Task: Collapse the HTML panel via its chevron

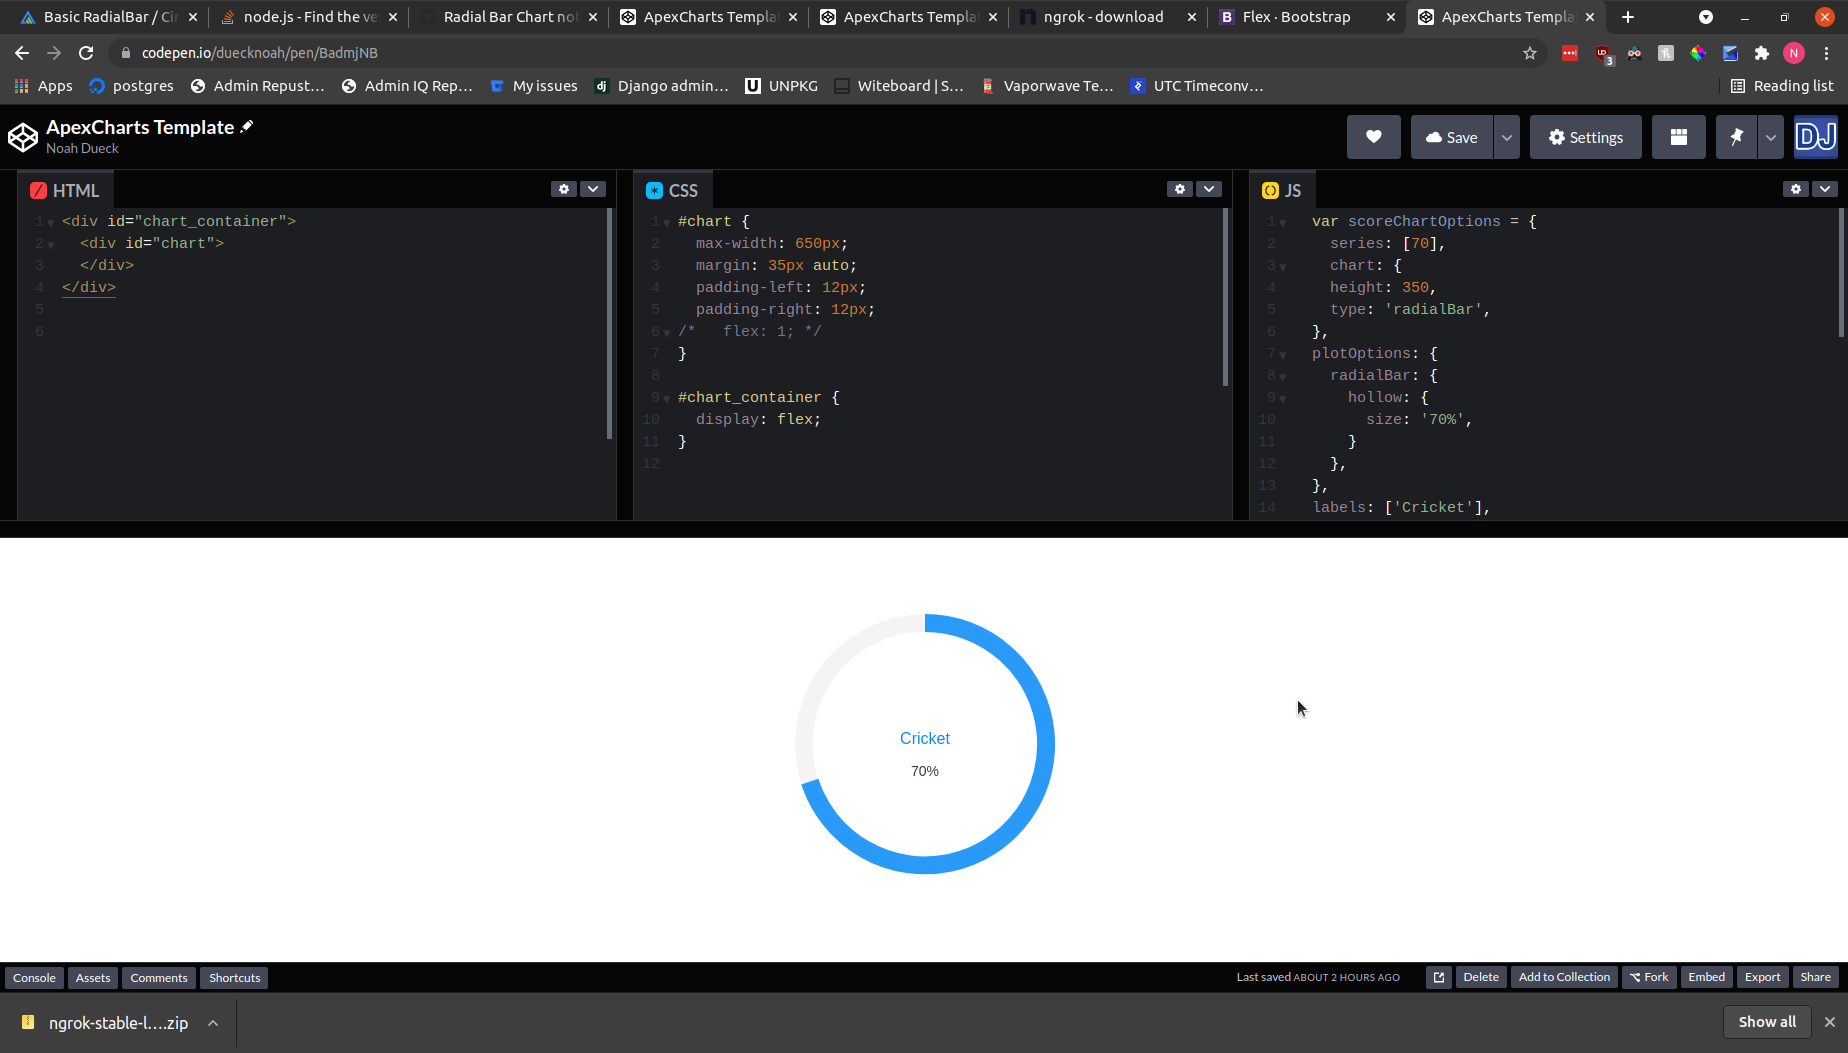Action: click(x=592, y=188)
